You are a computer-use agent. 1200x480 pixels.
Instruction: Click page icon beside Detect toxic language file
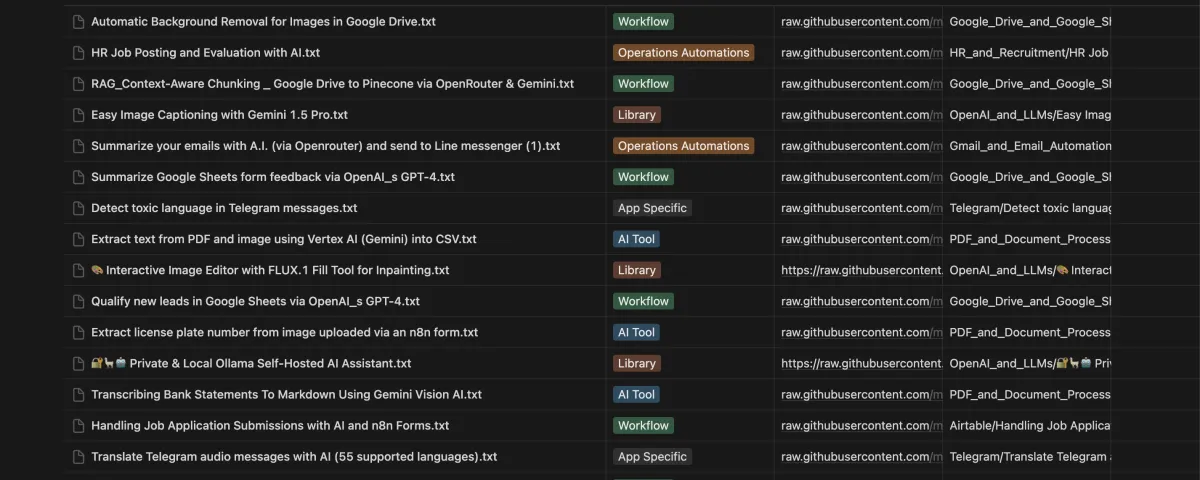pyautogui.click(x=77, y=208)
